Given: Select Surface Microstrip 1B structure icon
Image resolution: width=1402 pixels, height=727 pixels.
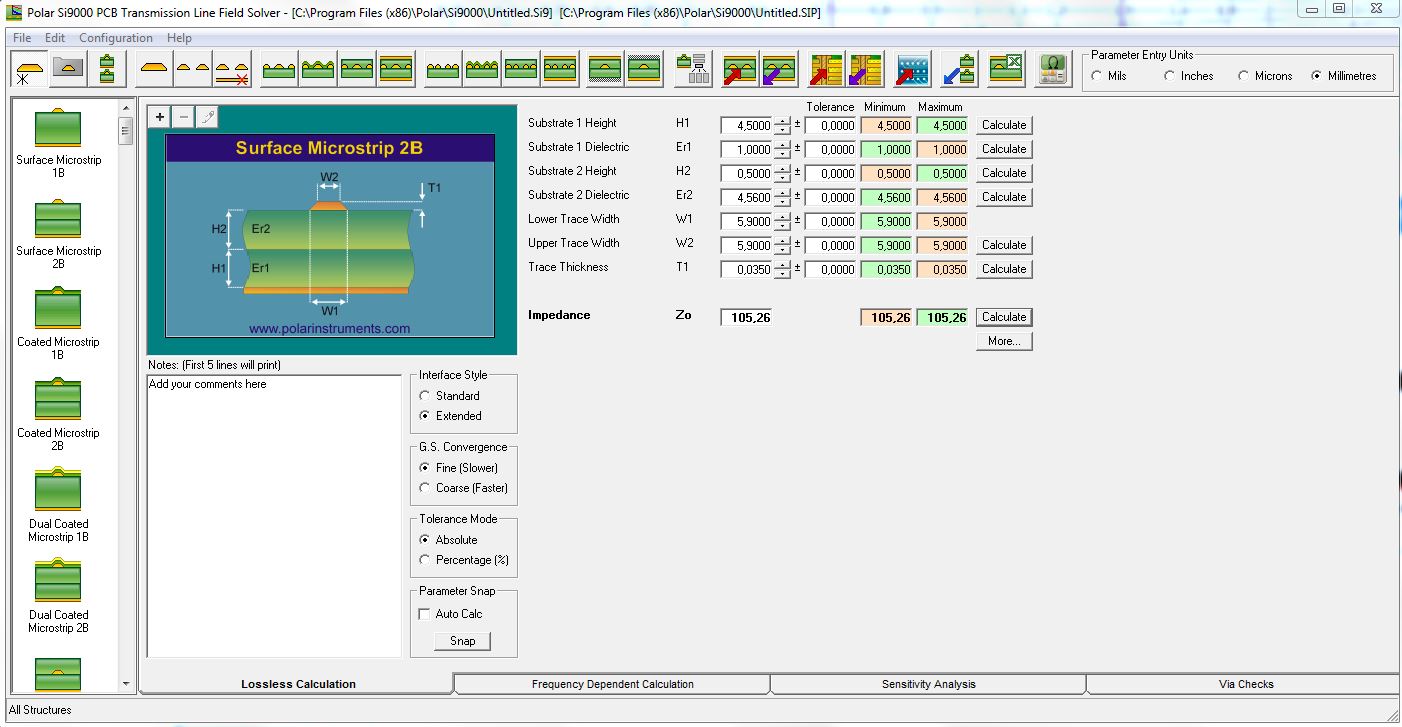Looking at the screenshot, I should pos(58,128).
